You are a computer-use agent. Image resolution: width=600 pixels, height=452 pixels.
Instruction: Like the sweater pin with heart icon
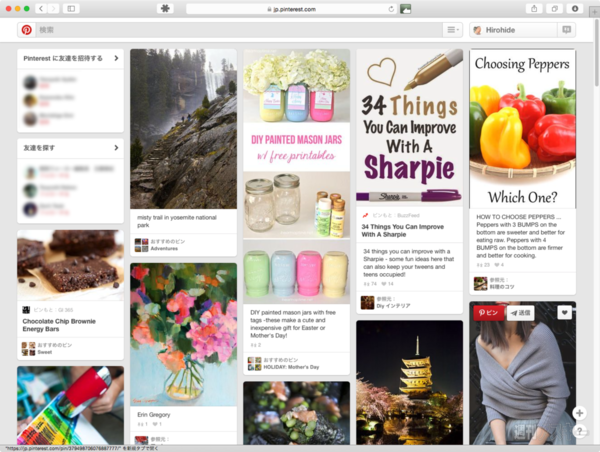564,313
